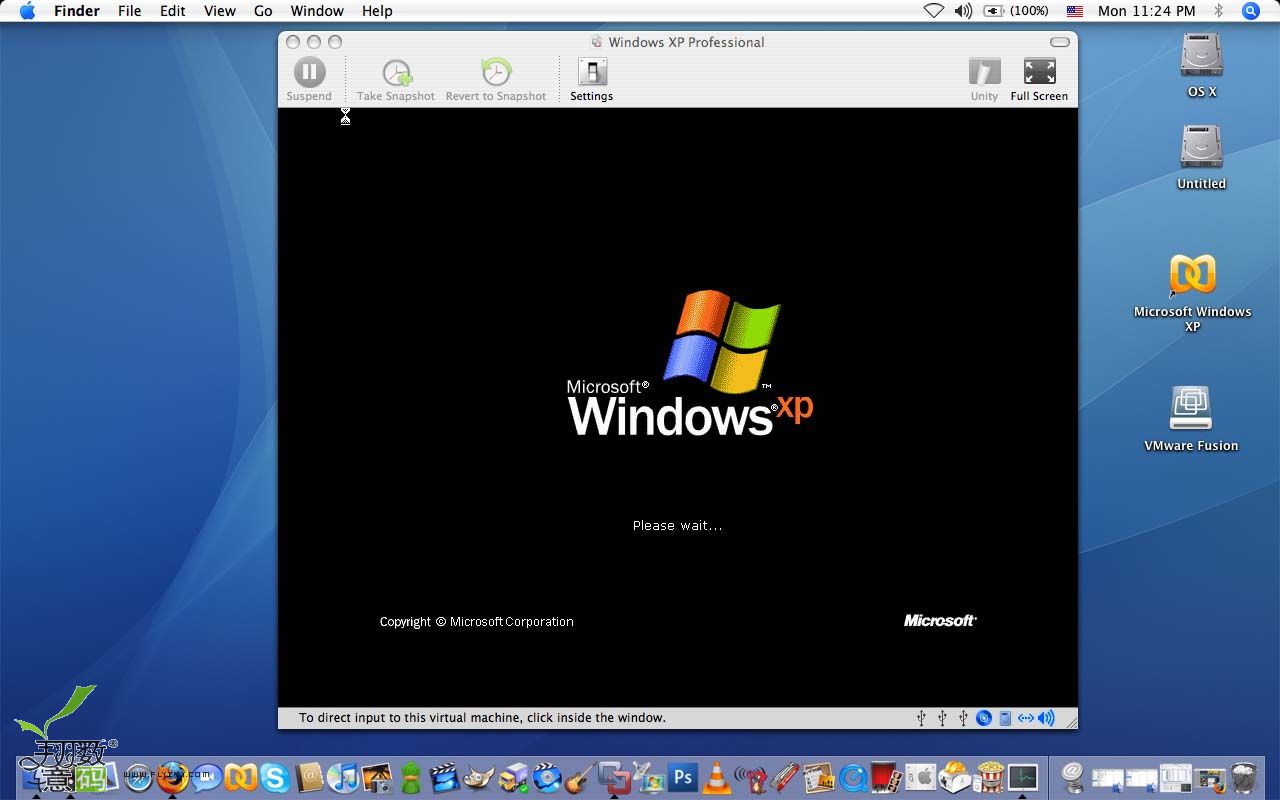Launch Firefox from the Dock
This screenshot has height=800, width=1280.
coord(172,777)
